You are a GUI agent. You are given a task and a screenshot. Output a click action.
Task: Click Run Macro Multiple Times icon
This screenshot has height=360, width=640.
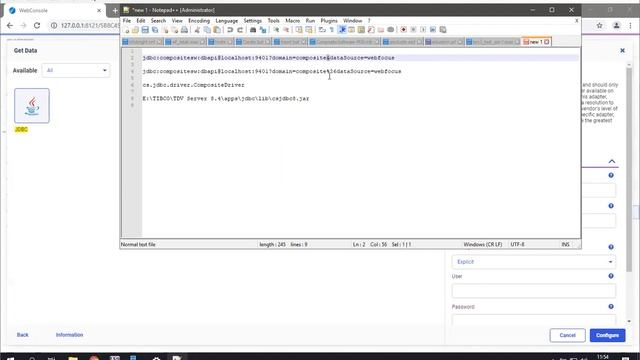[433, 30]
